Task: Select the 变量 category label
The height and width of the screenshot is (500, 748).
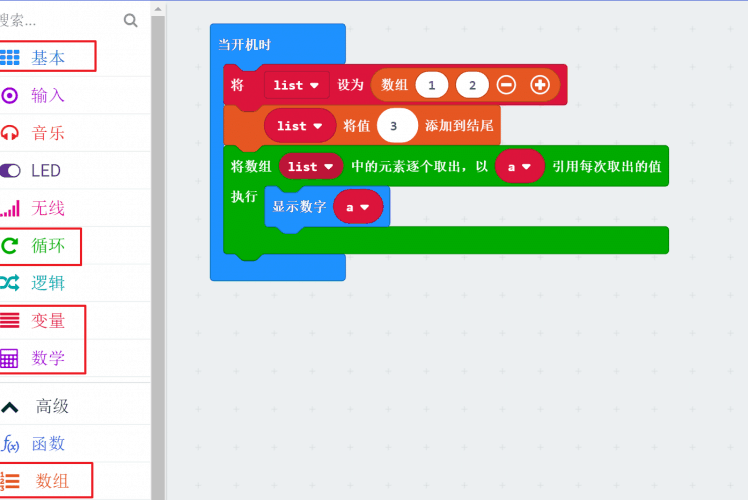Action: pyautogui.click(x=49, y=321)
